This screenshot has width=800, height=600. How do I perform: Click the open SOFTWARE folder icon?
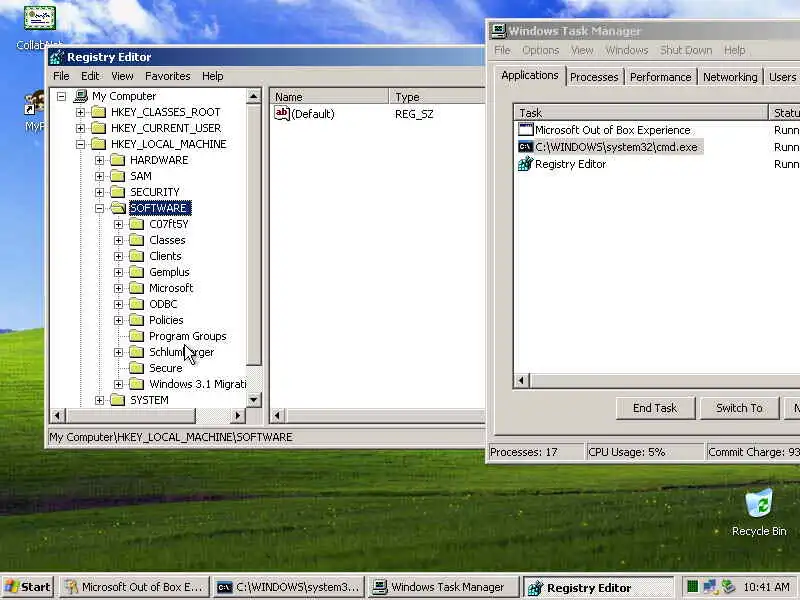click(x=118, y=208)
